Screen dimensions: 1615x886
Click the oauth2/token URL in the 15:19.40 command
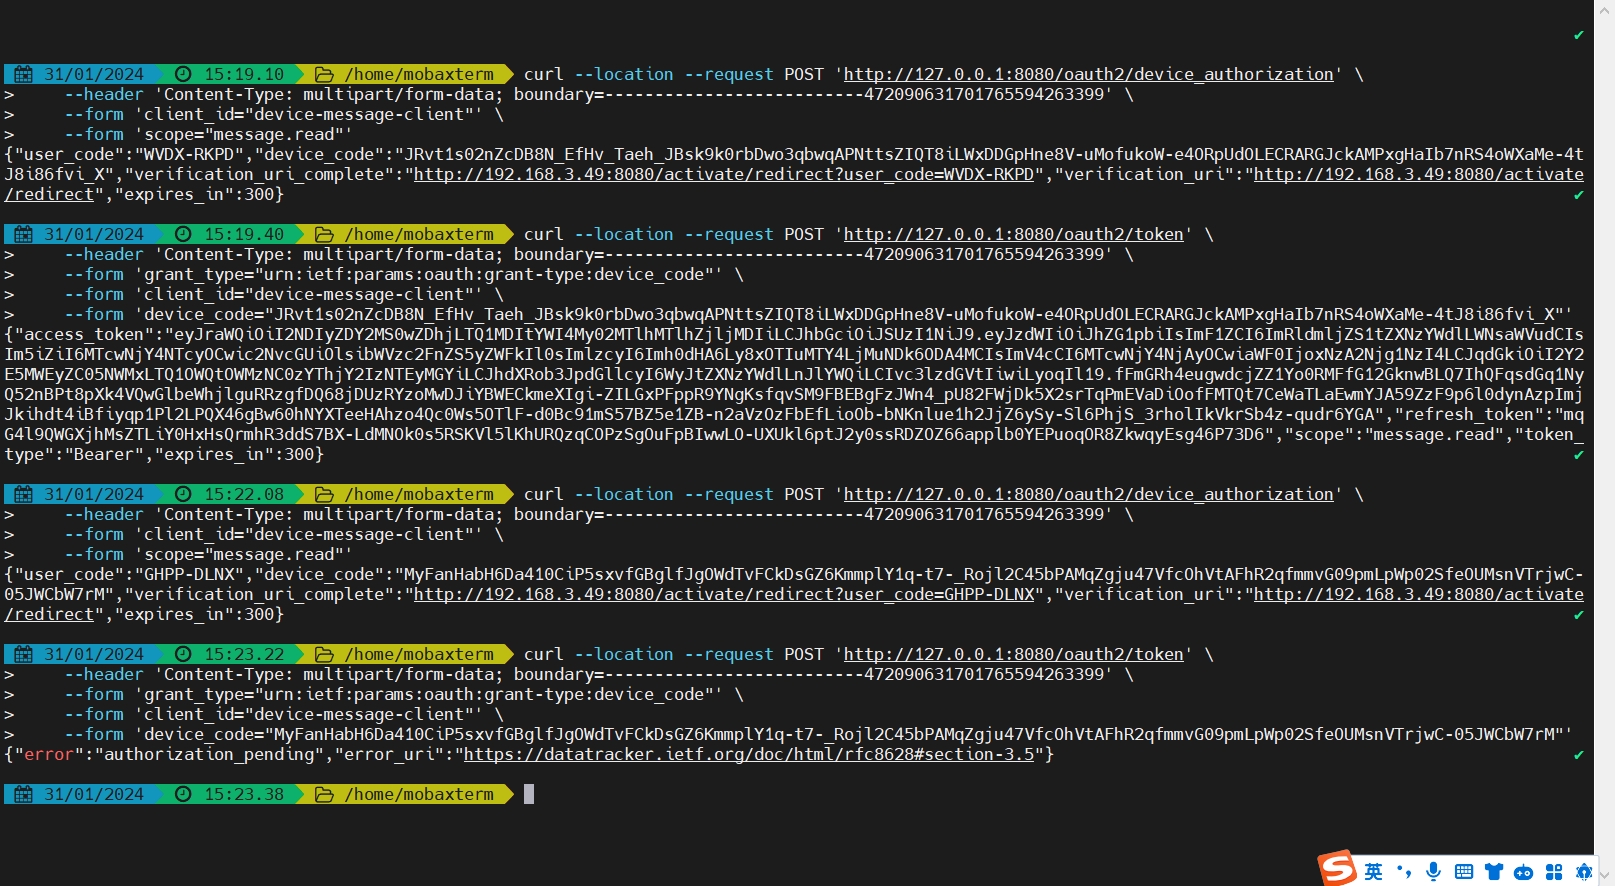(x=1013, y=234)
